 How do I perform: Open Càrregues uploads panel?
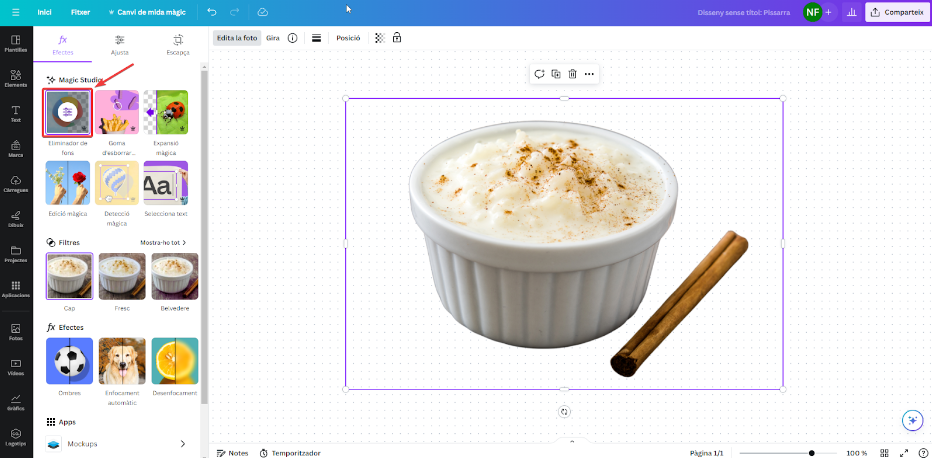[16, 184]
